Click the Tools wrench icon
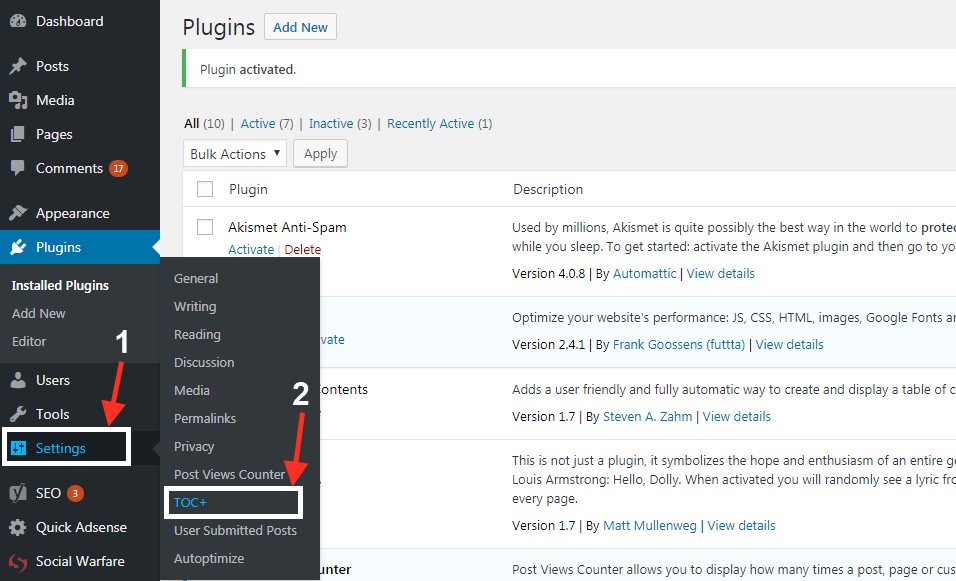The width and height of the screenshot is (956, 581). tap(18, 414)
